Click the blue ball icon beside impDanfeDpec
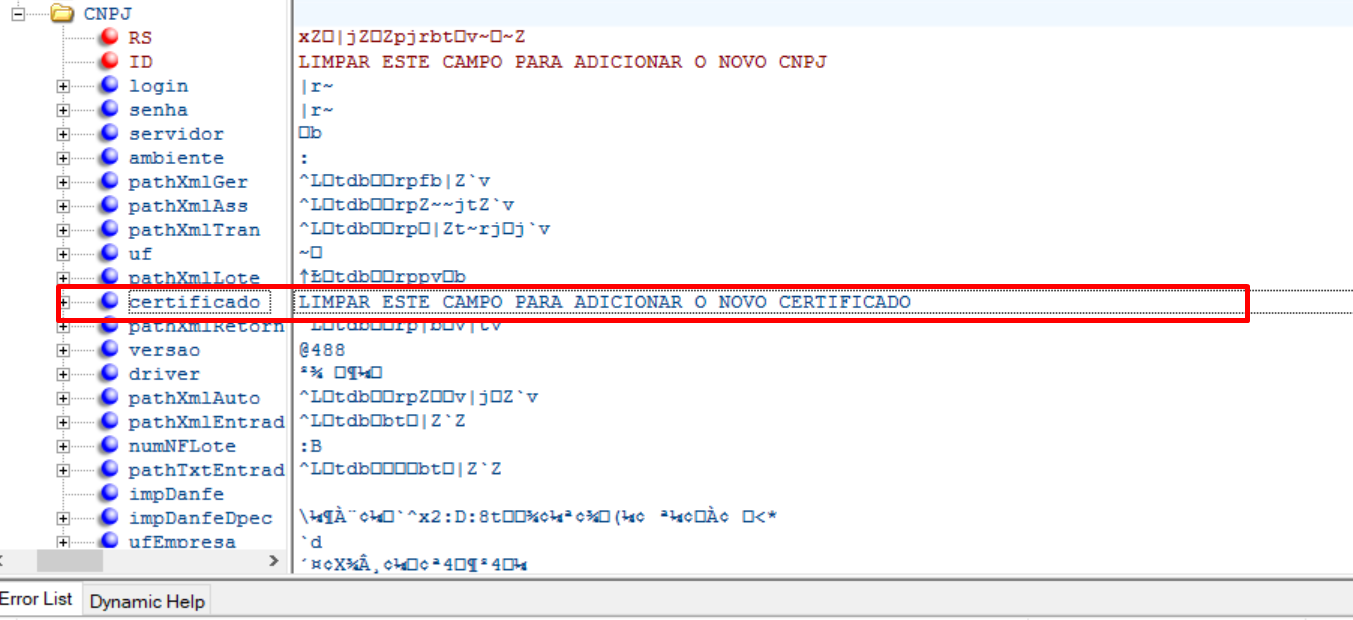 pos(109,518)
